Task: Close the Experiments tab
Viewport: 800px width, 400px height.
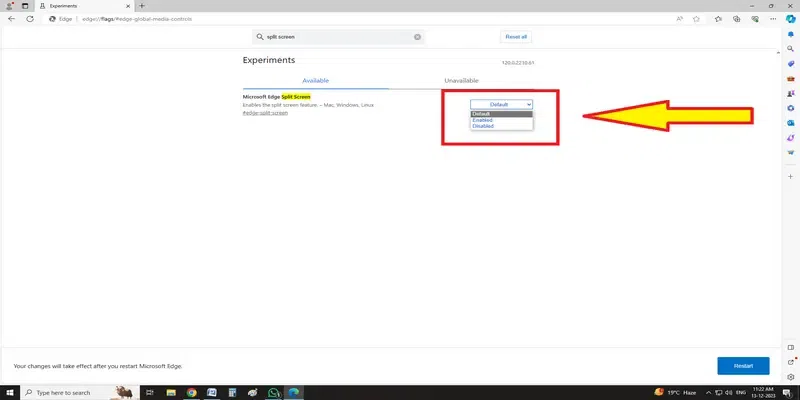Action: (127, 6)
